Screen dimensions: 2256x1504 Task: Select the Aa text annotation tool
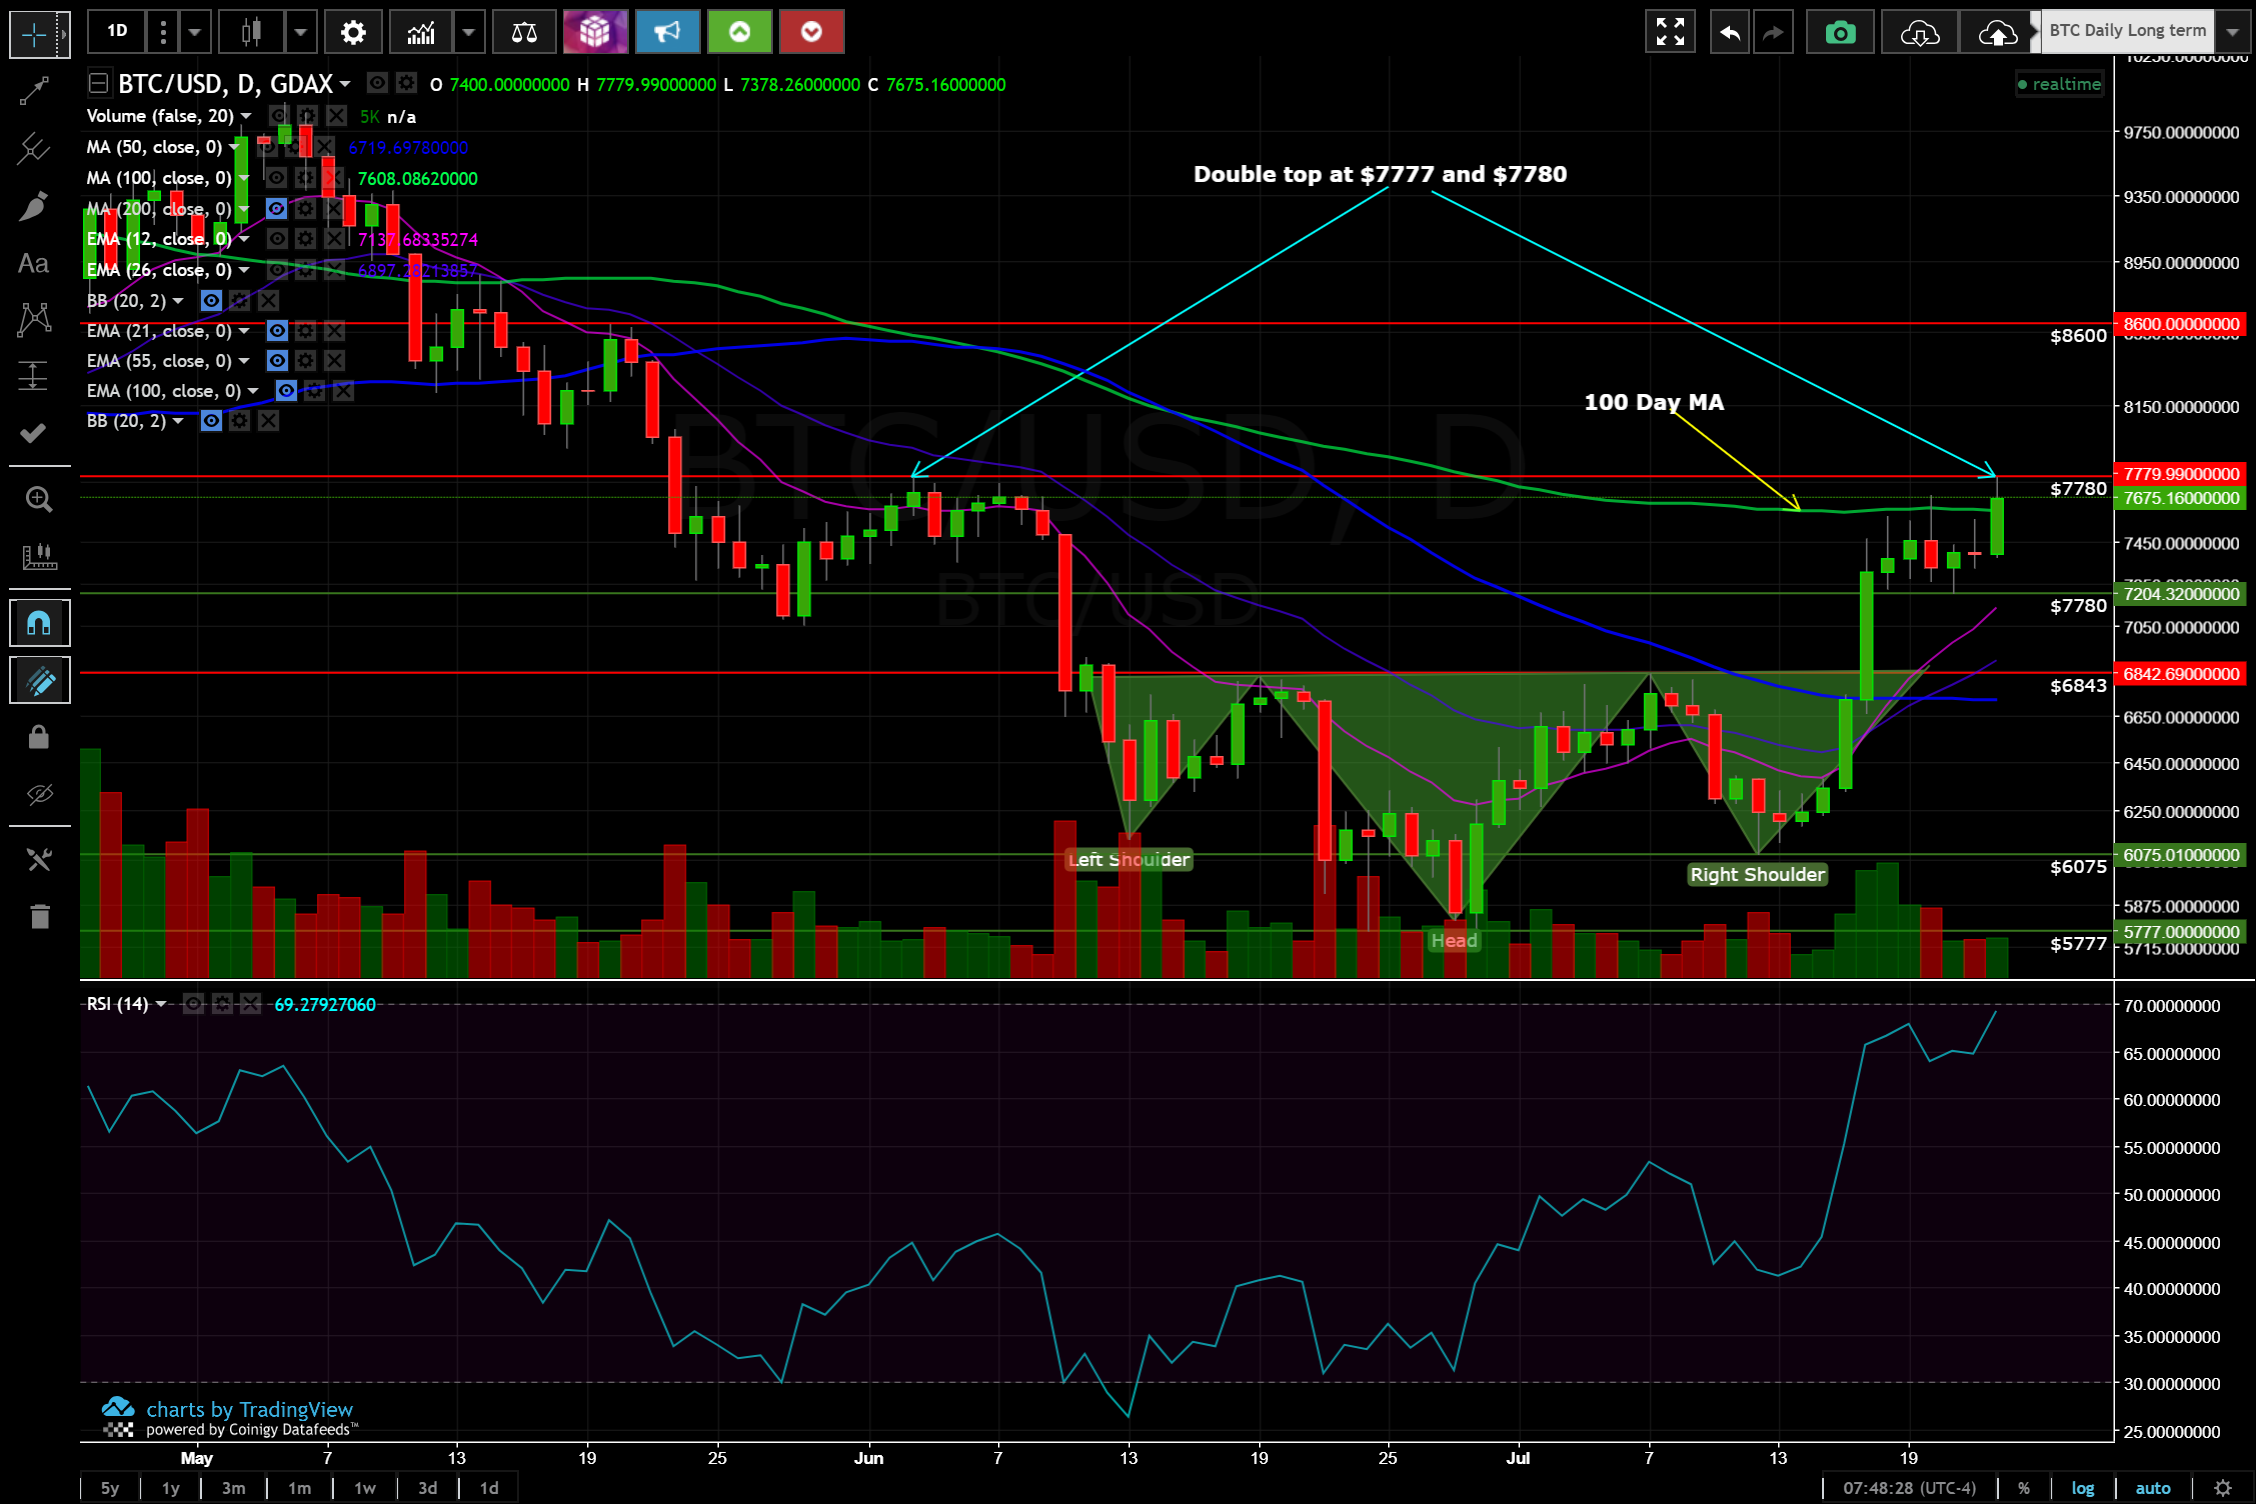click(x=33, y=264)
